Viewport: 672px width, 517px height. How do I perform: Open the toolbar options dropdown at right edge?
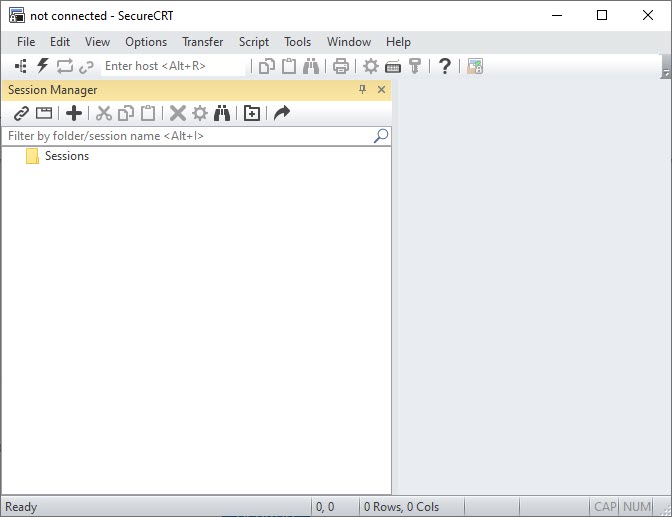(x=666, y=70)
